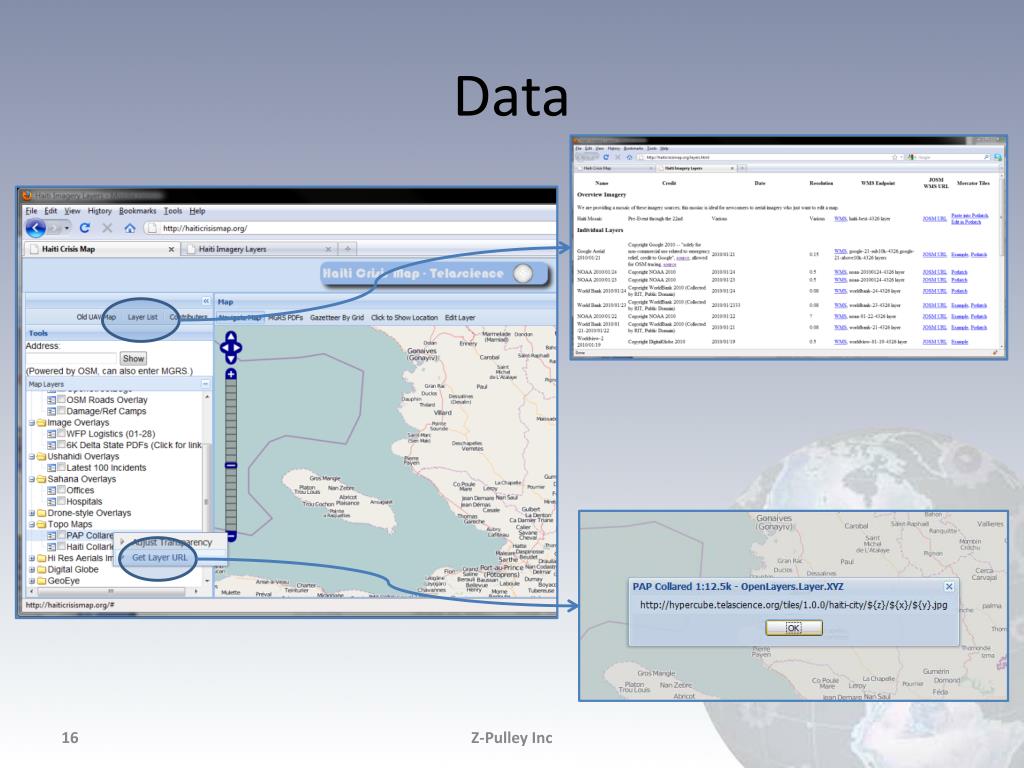Click the browser Back arrow button
This screenshot has height=768, width=1024.
click(36, 228)
